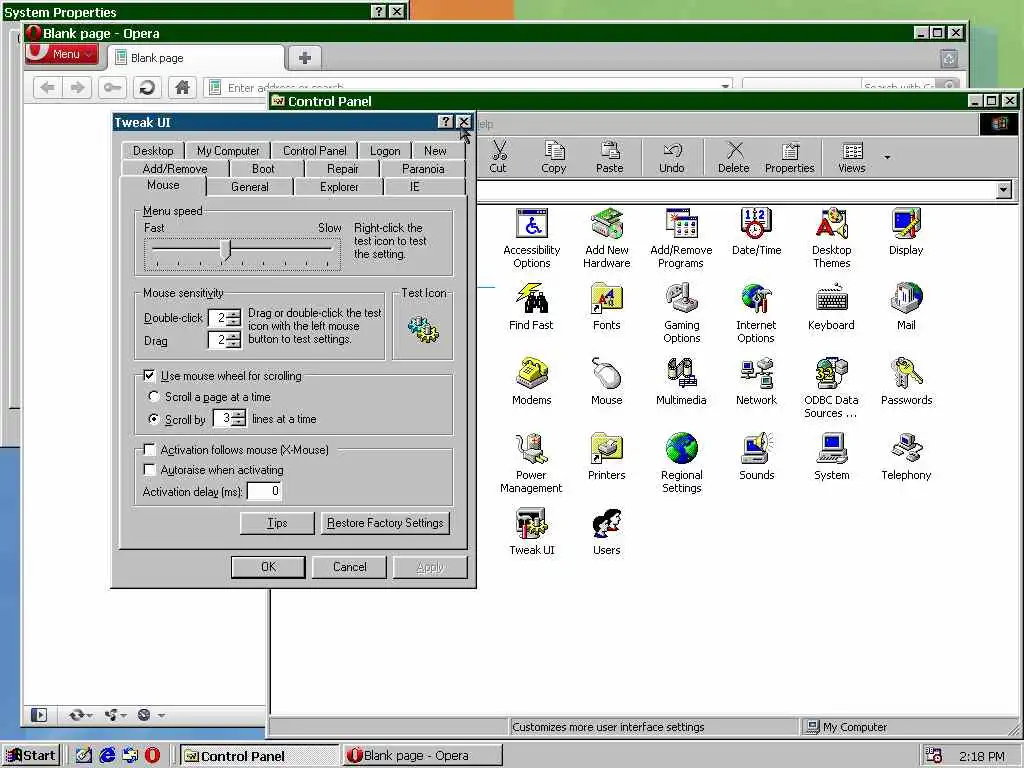Viewport: 1024px width, 768px height.
Task: Open the Telephony icon
Action: pos(906,457)
